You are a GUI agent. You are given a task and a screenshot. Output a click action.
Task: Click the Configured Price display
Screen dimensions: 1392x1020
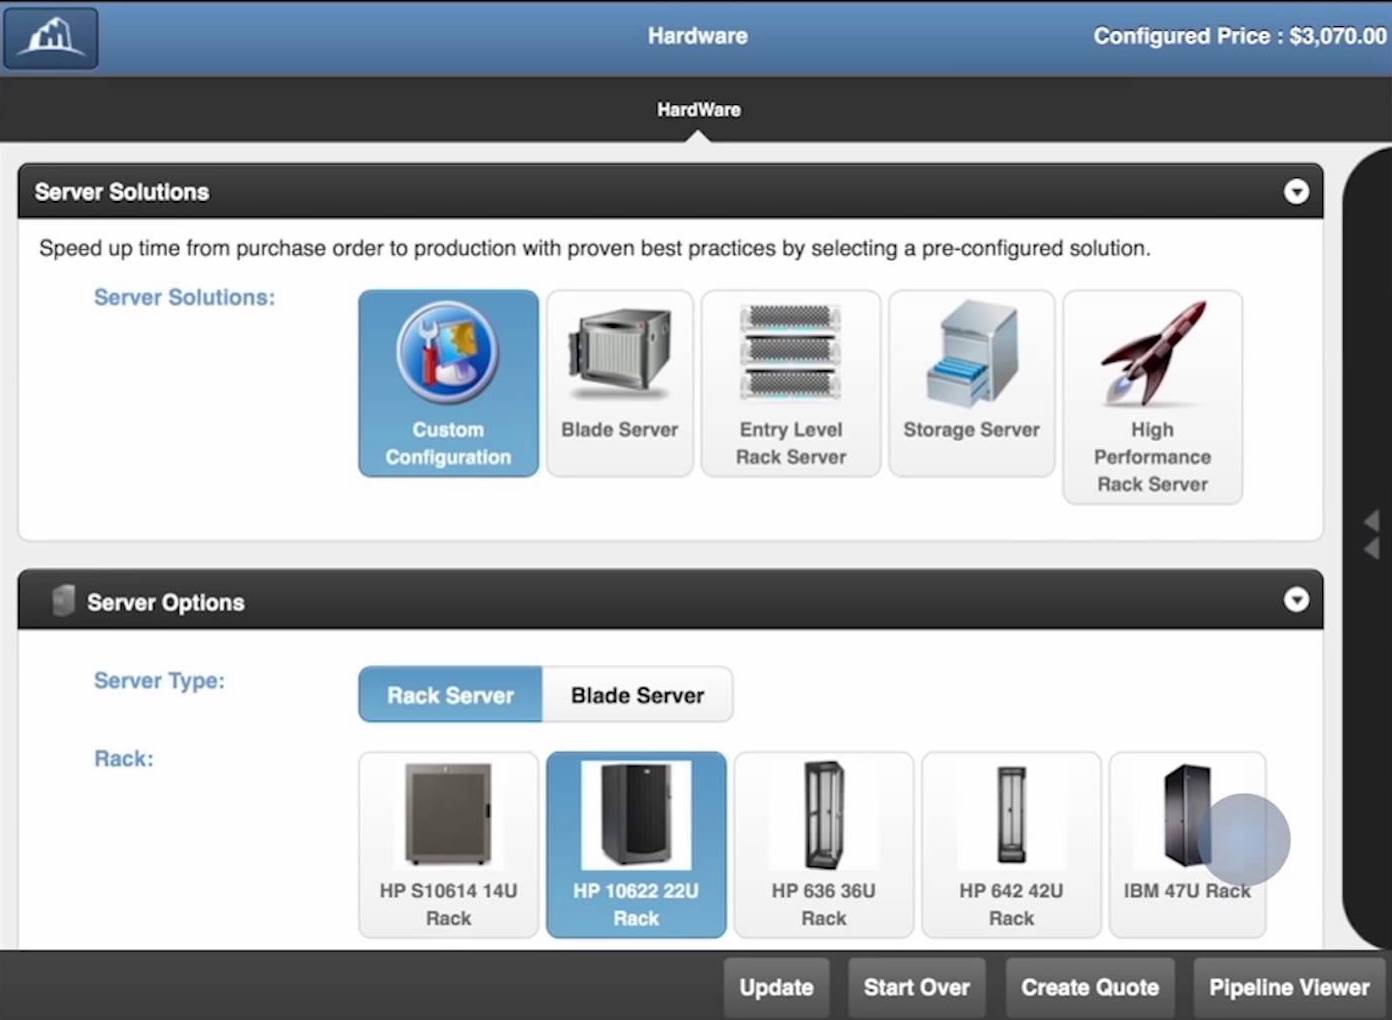click(1238, 36)
